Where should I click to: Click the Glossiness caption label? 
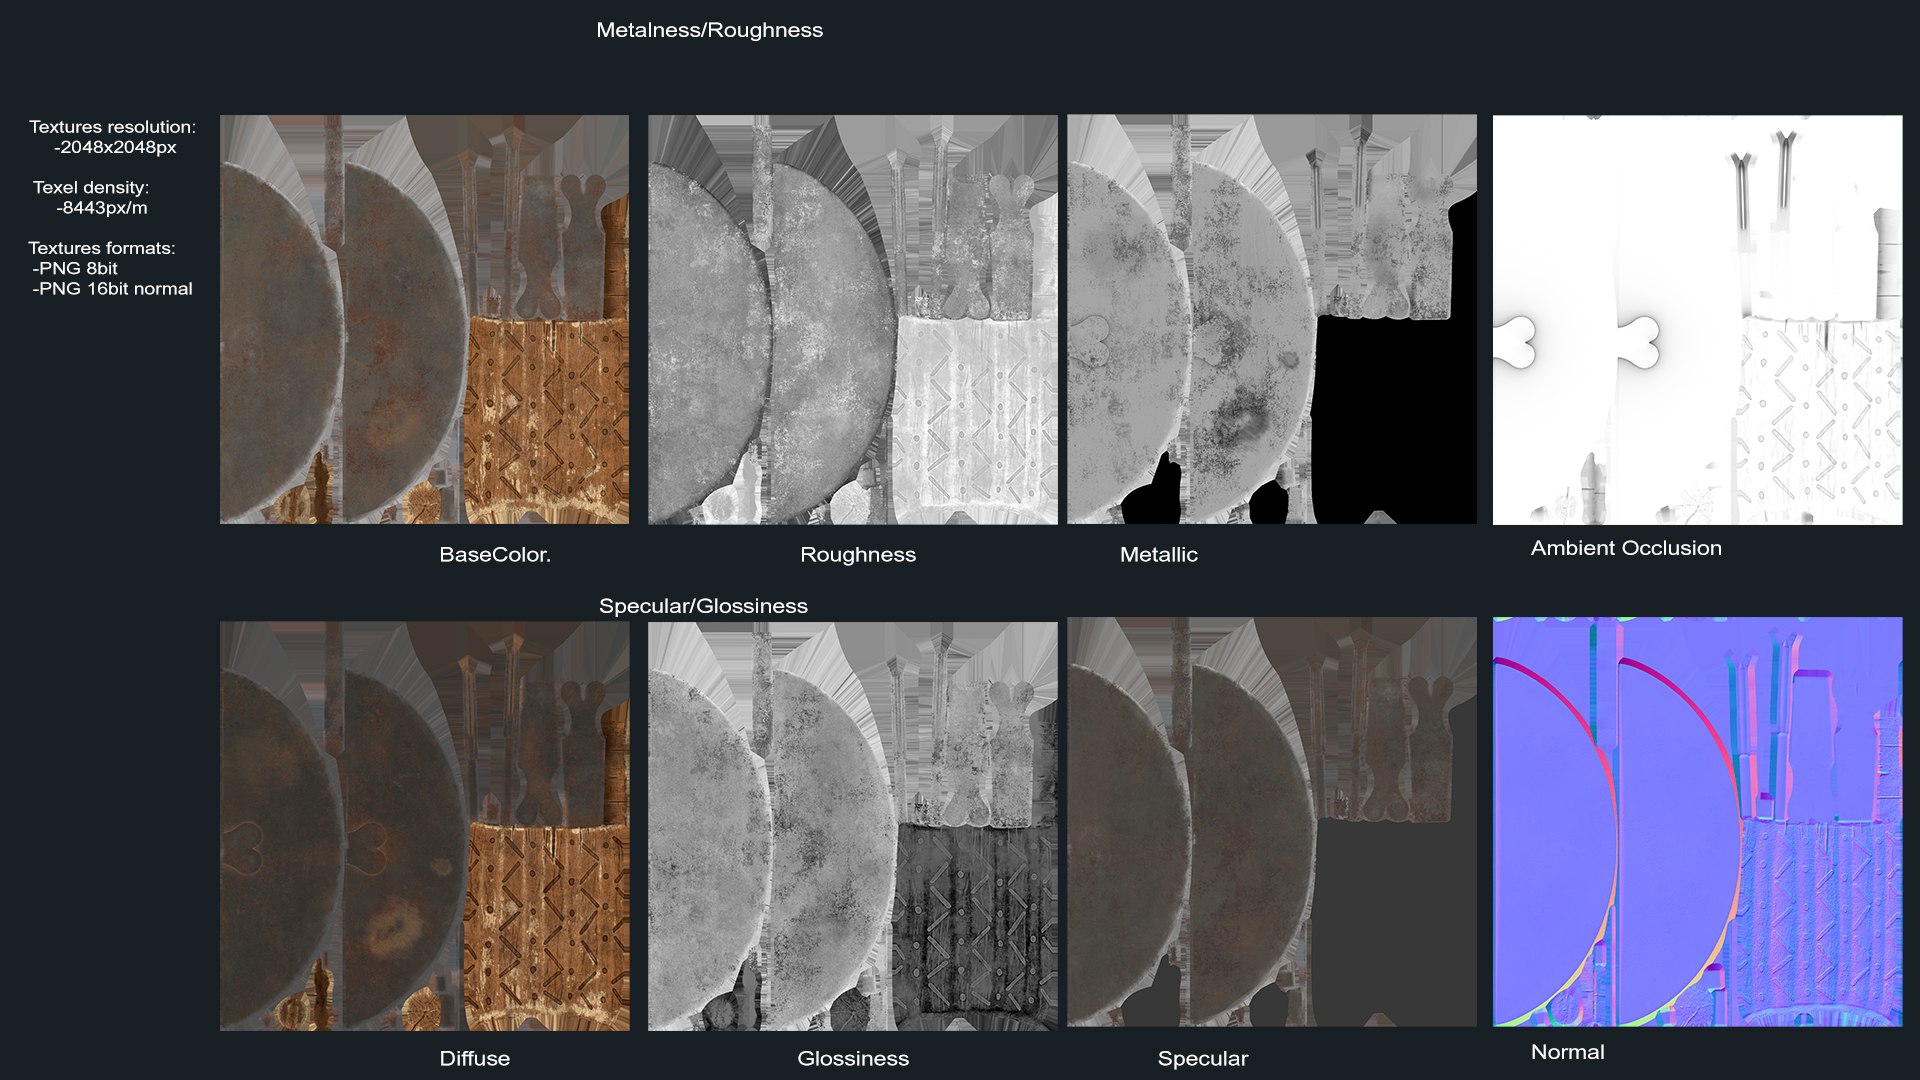coord(852,1059)
